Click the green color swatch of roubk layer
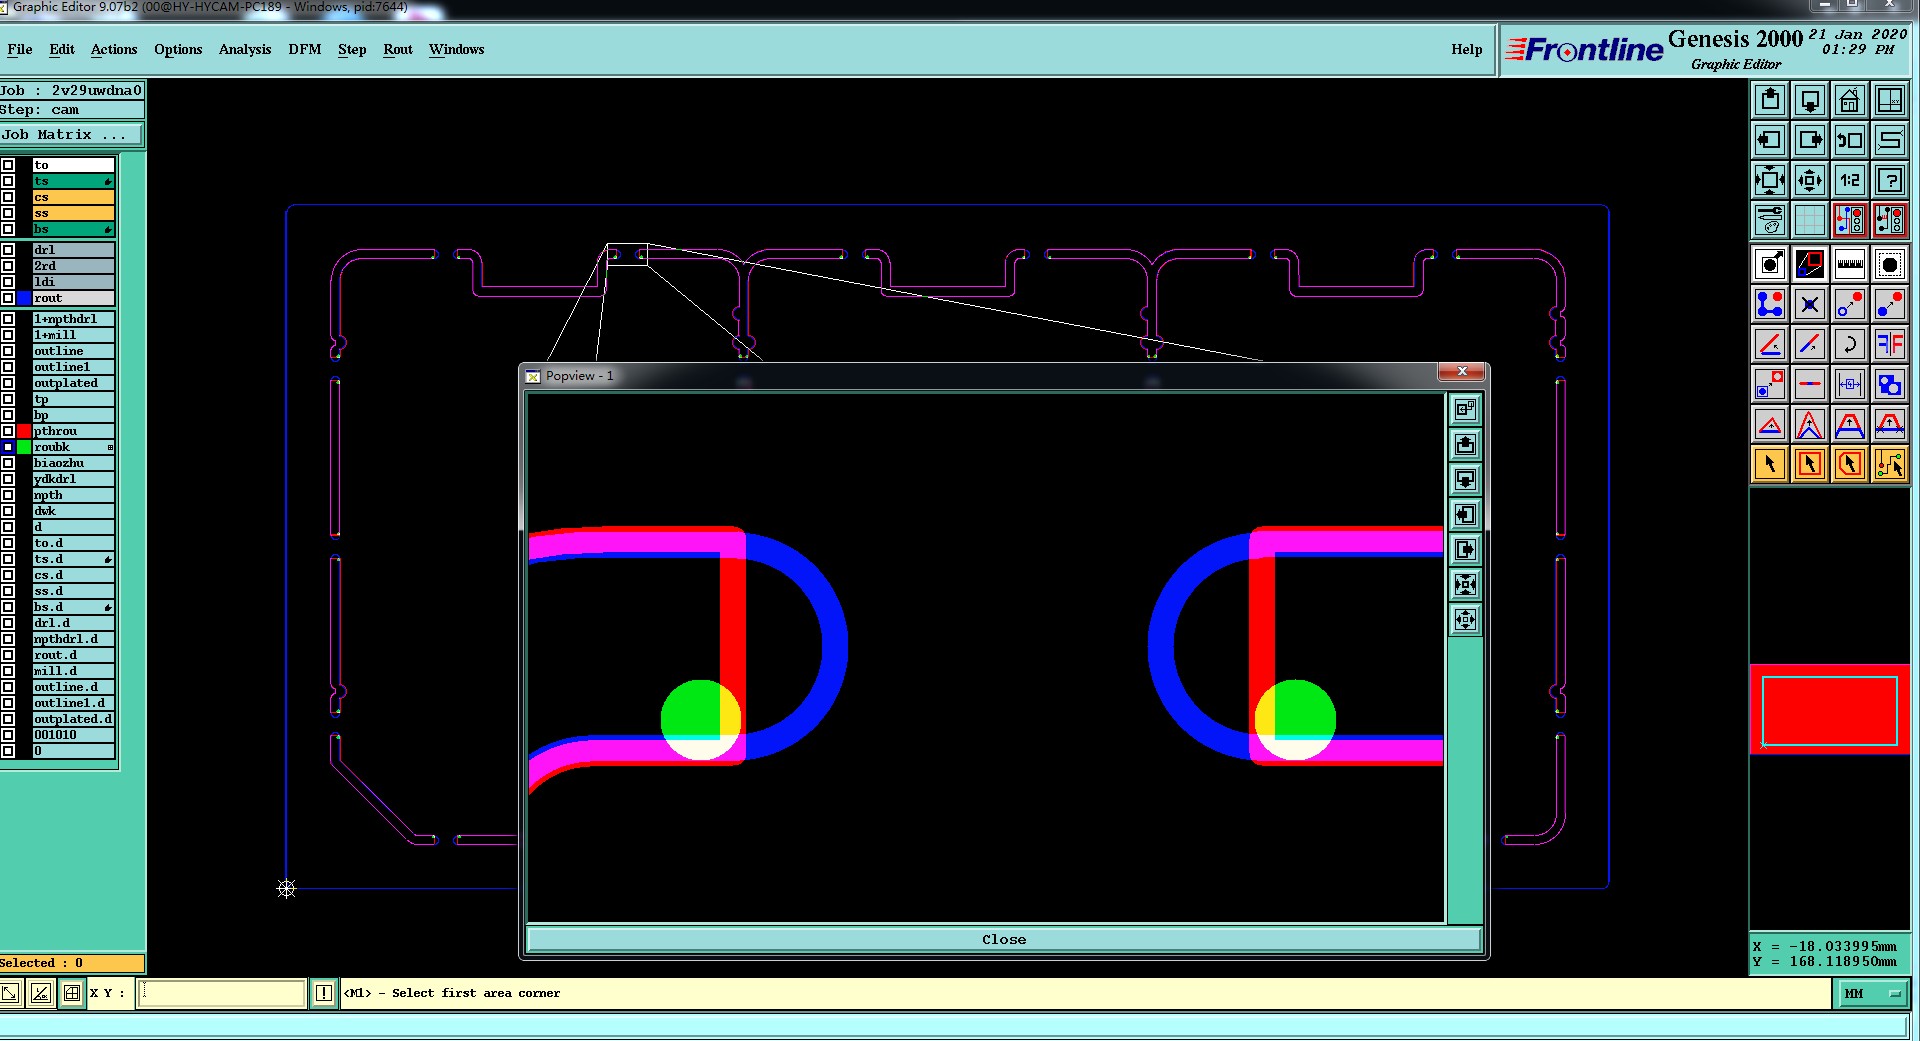Screen dimensions: 1920x1041 coord(24,447)
